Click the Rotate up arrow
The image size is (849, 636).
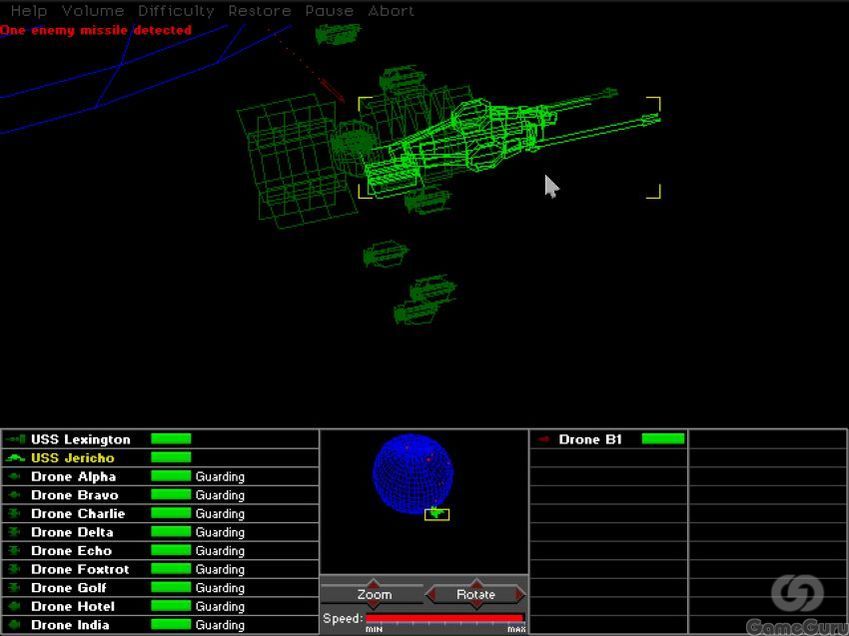pyautogui.click(x=476, y=583)
